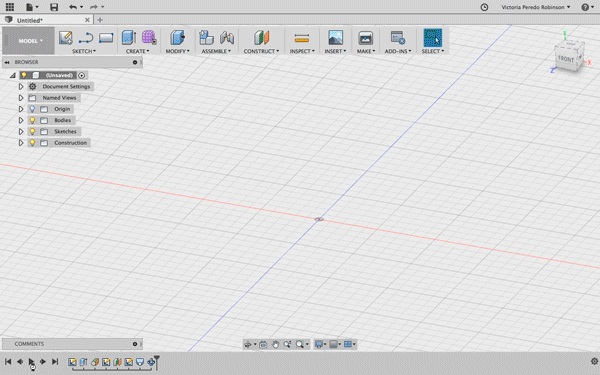Activate the Select tool icon
The height and width of the screenshot is (375, 600).
click(x=433, y=38)
